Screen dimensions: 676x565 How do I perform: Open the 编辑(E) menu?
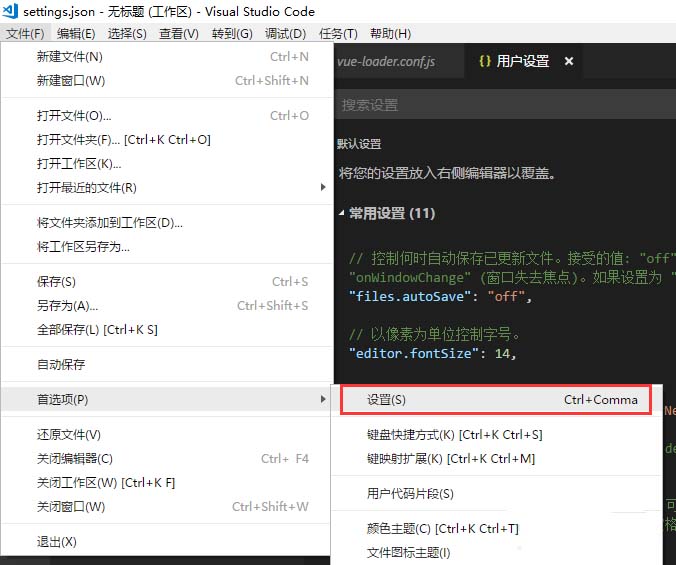tap(76, 33)
